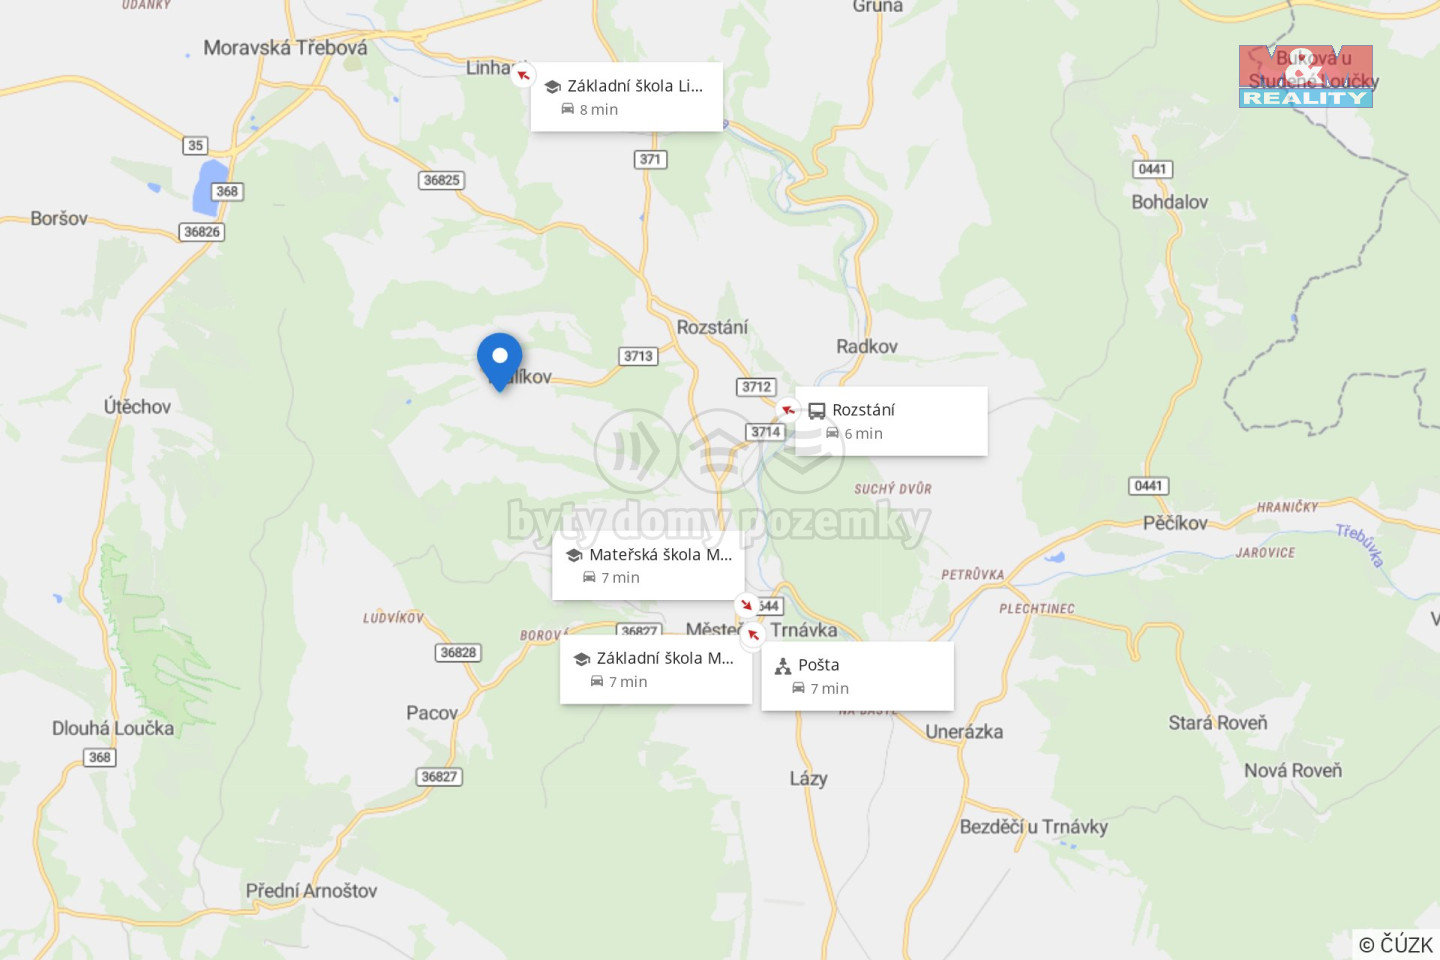The height and width of the screenshot is (960, 1440).
Task: Click the Městečko Trnávka town label
Action: pyautogui.click(x=761, y=629)
